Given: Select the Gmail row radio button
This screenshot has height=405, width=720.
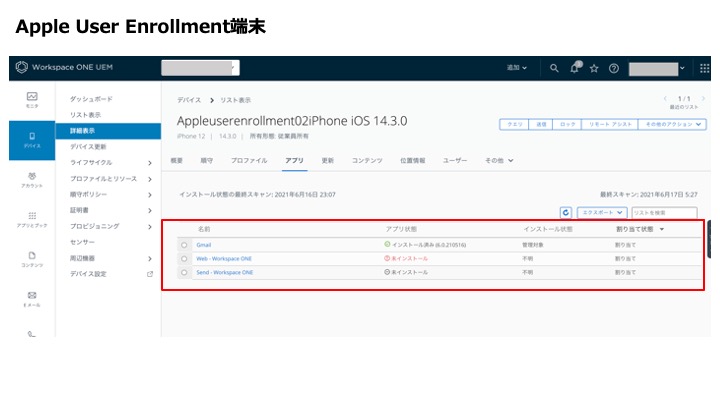Looking at the screenshot, I should pyautogui.click(x=184, y=245).
